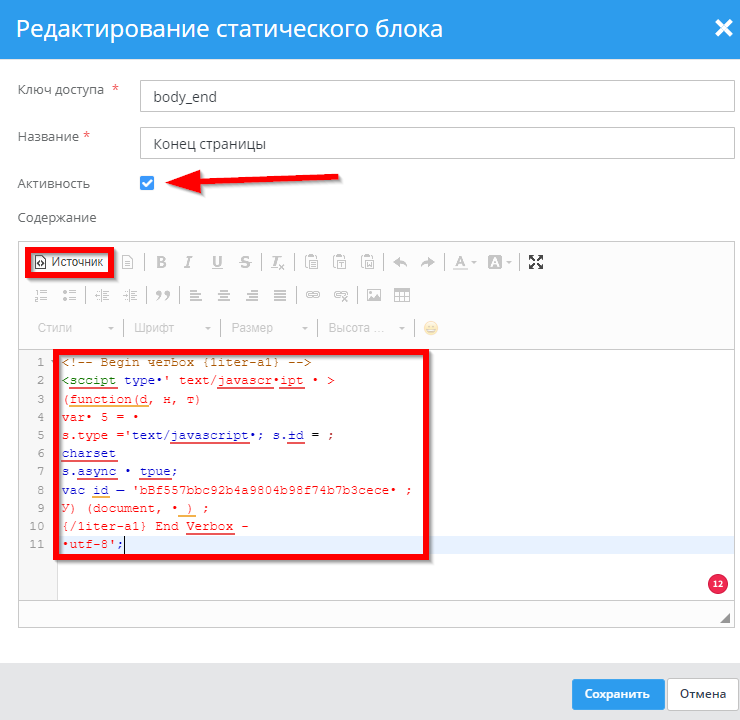The width and height of the screenshot is (740, 720).
Task: Open the text color picker
Action: click(x=464, y=262)
